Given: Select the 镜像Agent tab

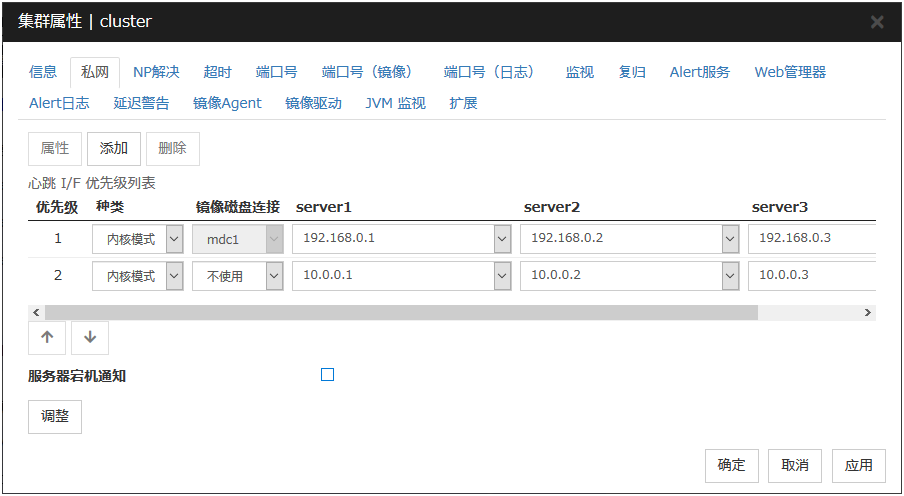Looking at the screenshot, I should (227, 103).
